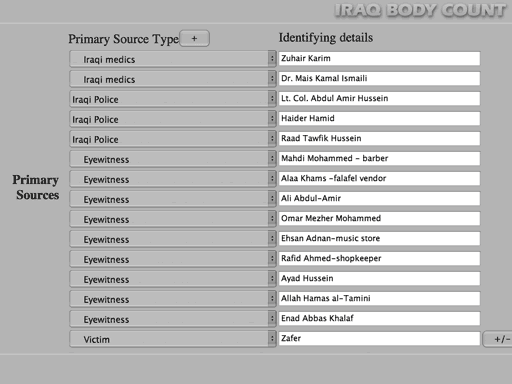Screen dimensions: 512x384
Task: Open the Eyewitness dropdown beside Mahdi Mohammed
Action: click(173, 159)
